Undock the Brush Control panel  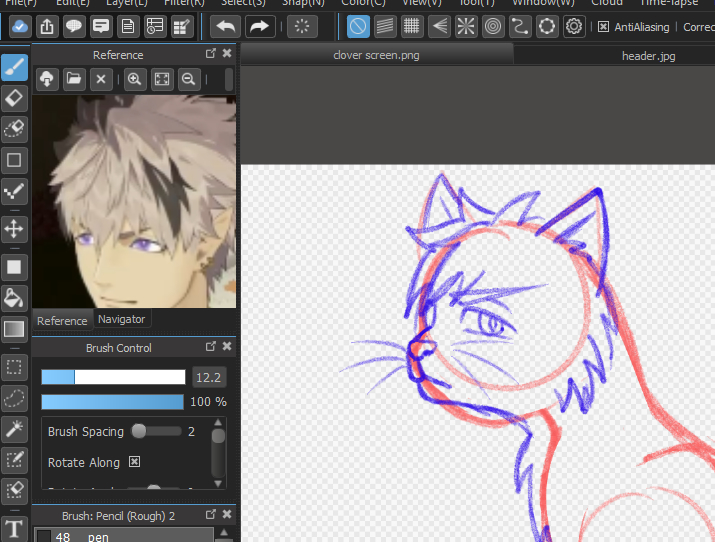click(x=211, y=347)
